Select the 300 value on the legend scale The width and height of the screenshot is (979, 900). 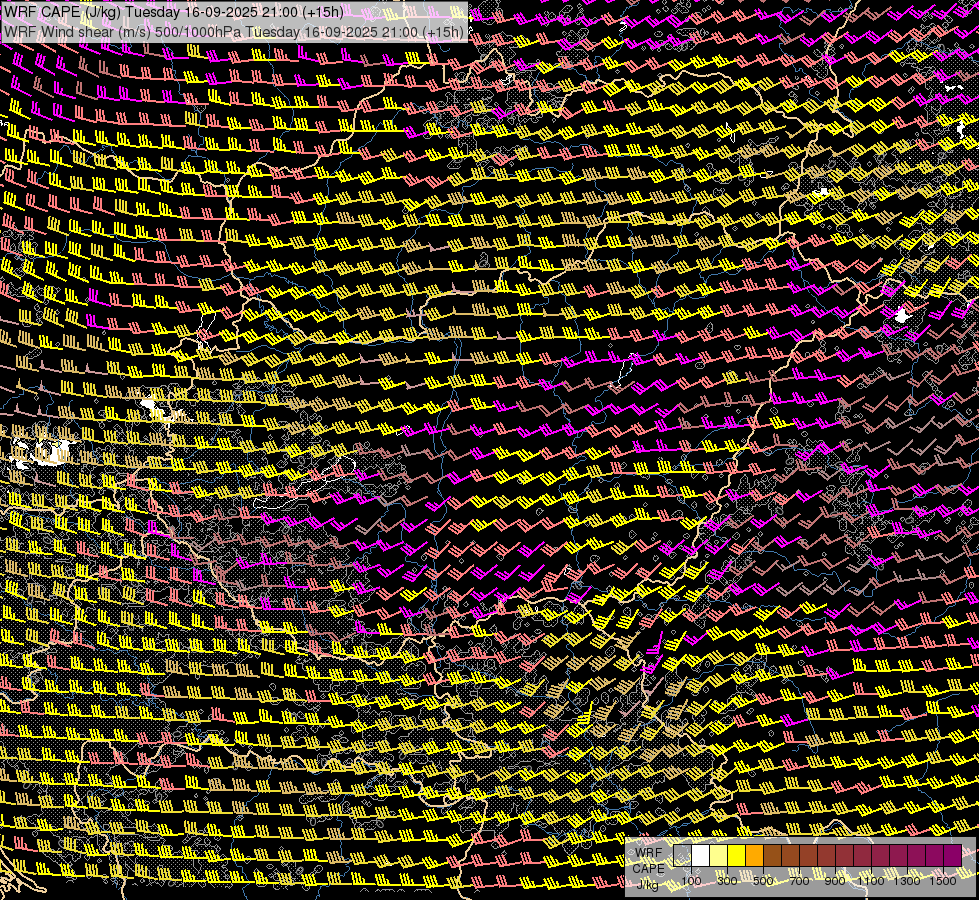click(727, 881)
